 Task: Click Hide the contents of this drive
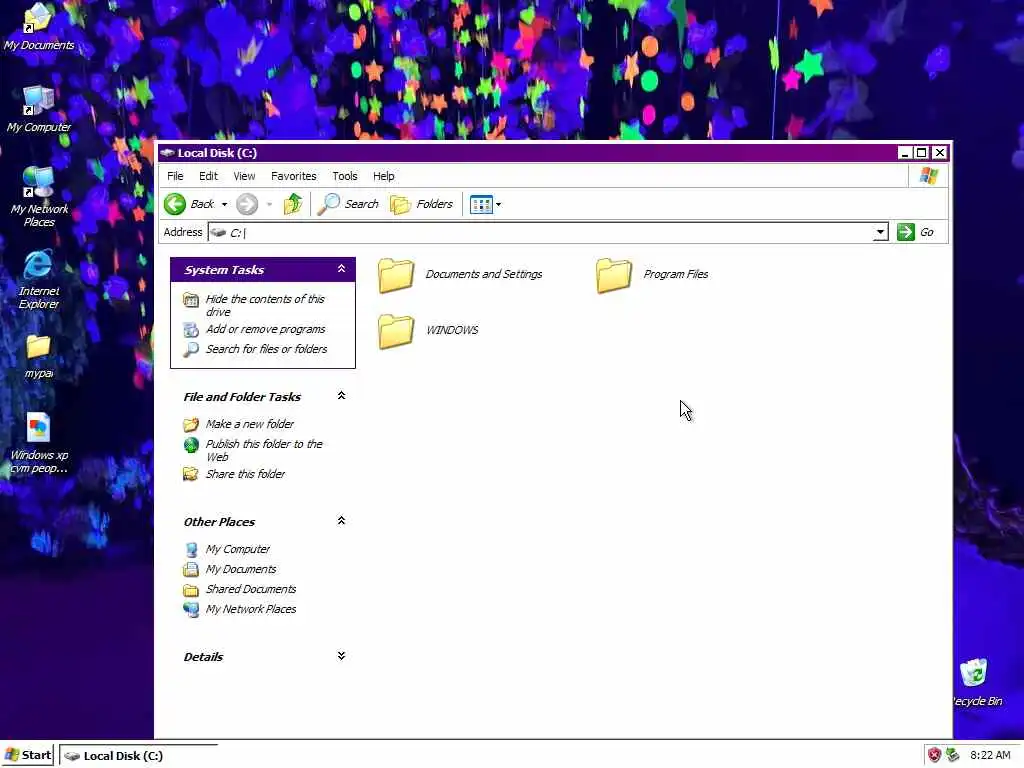(x=265, y=305)
